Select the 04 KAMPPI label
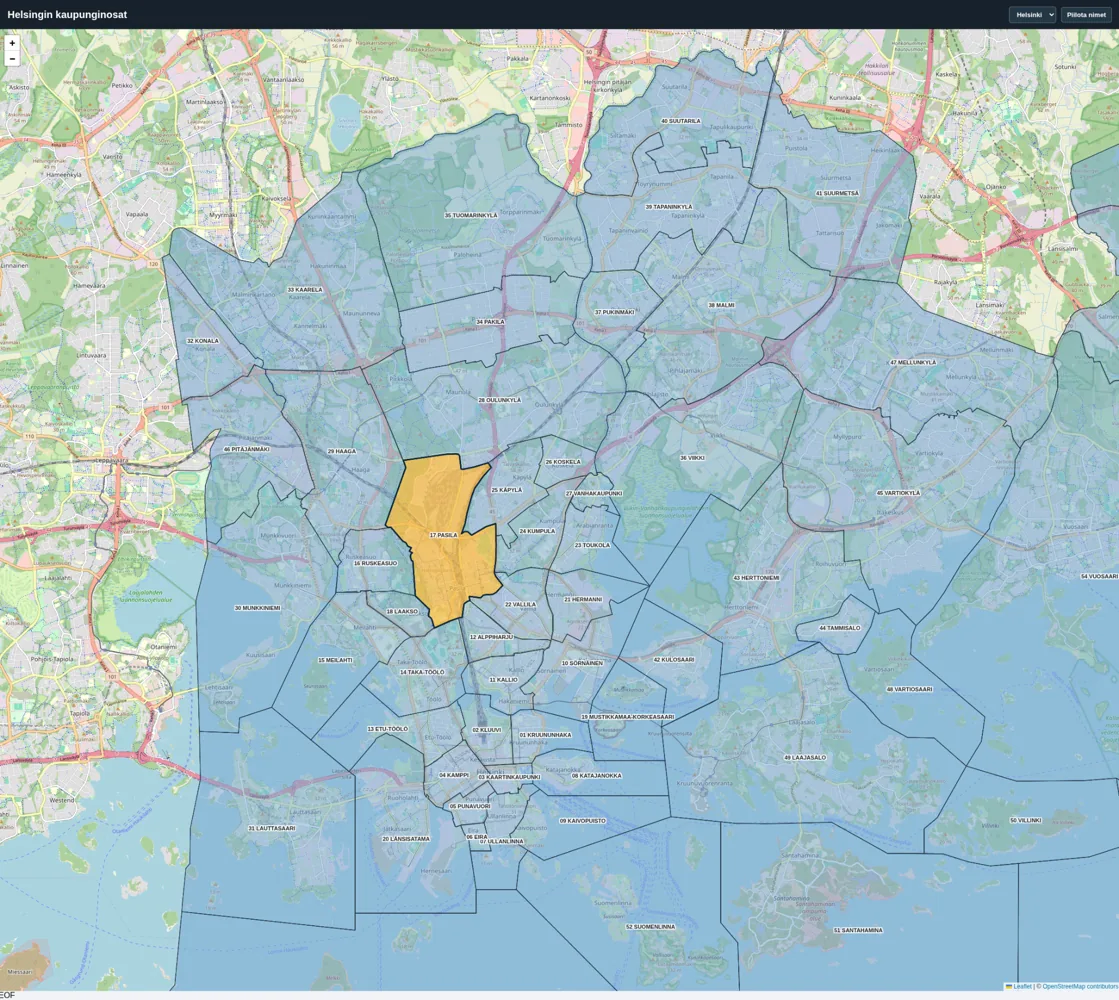1119x1000 pixels. [x=454, y=775]
